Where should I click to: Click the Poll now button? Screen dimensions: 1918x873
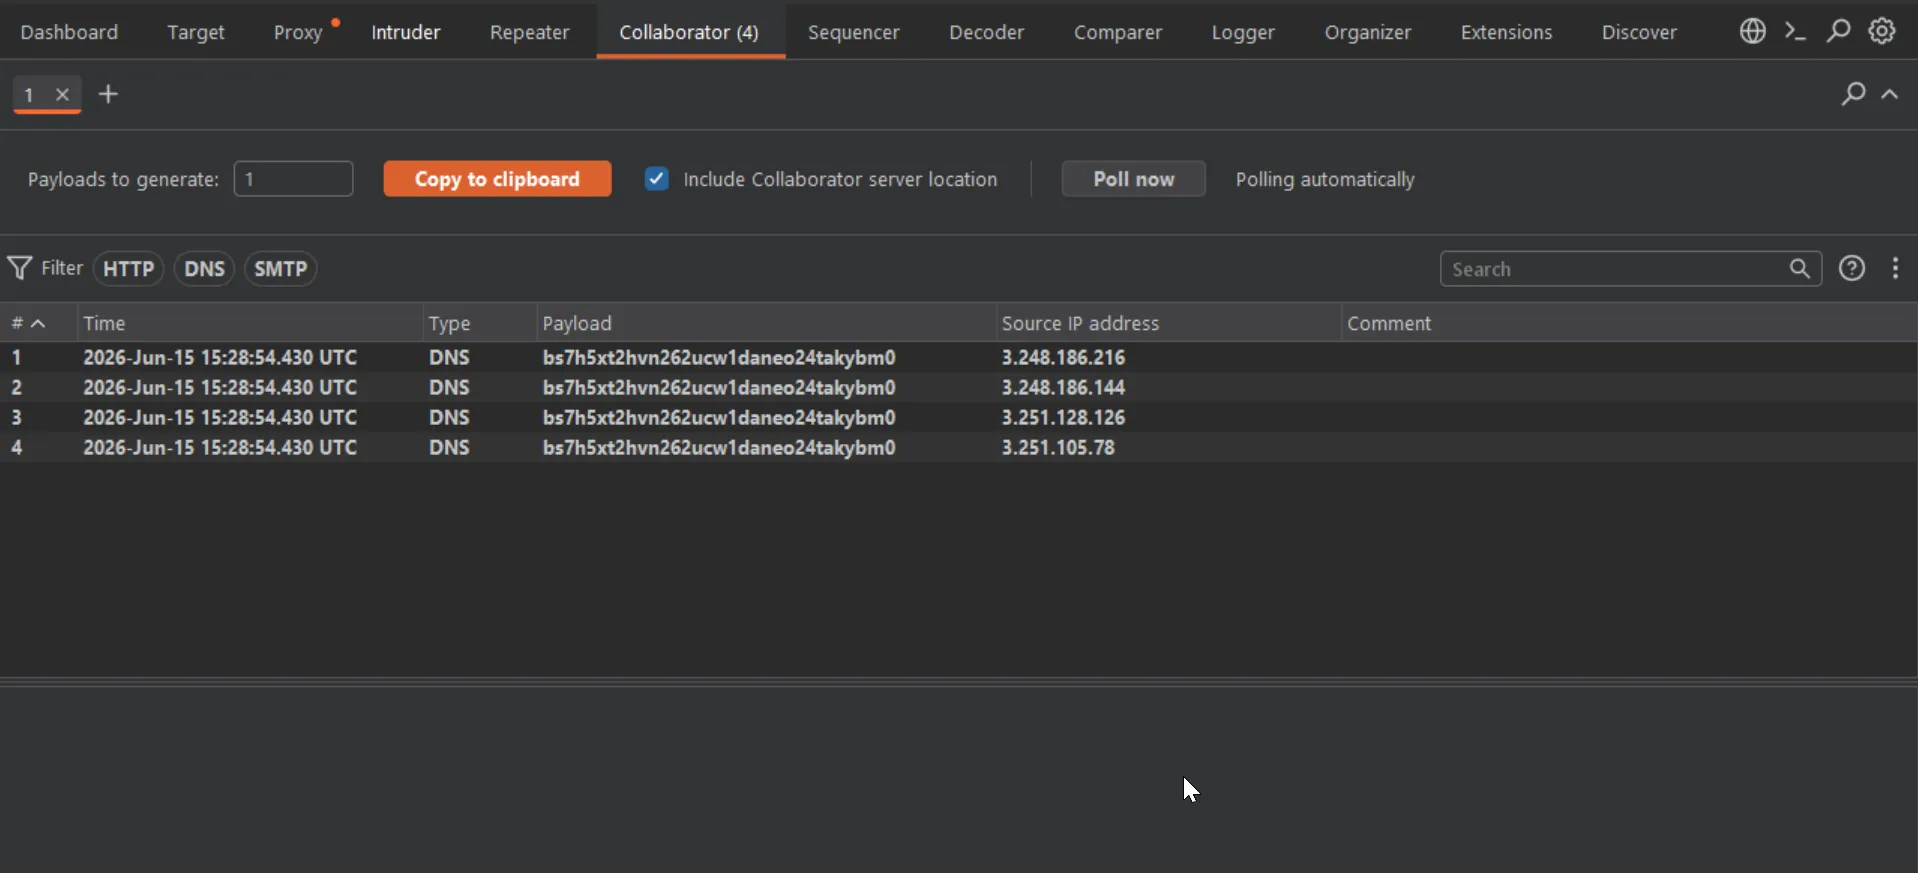coord(1133,179)
